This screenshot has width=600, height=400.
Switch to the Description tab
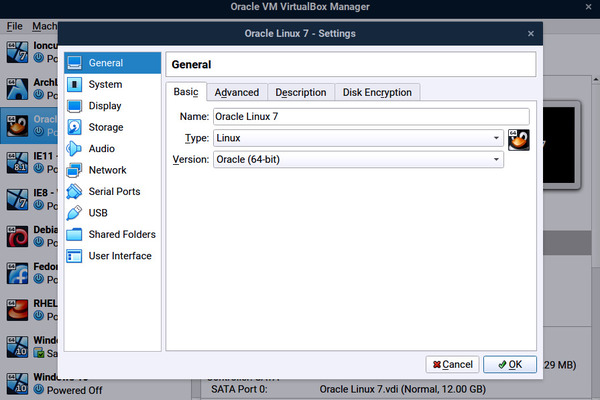click(x=300, y=92)
